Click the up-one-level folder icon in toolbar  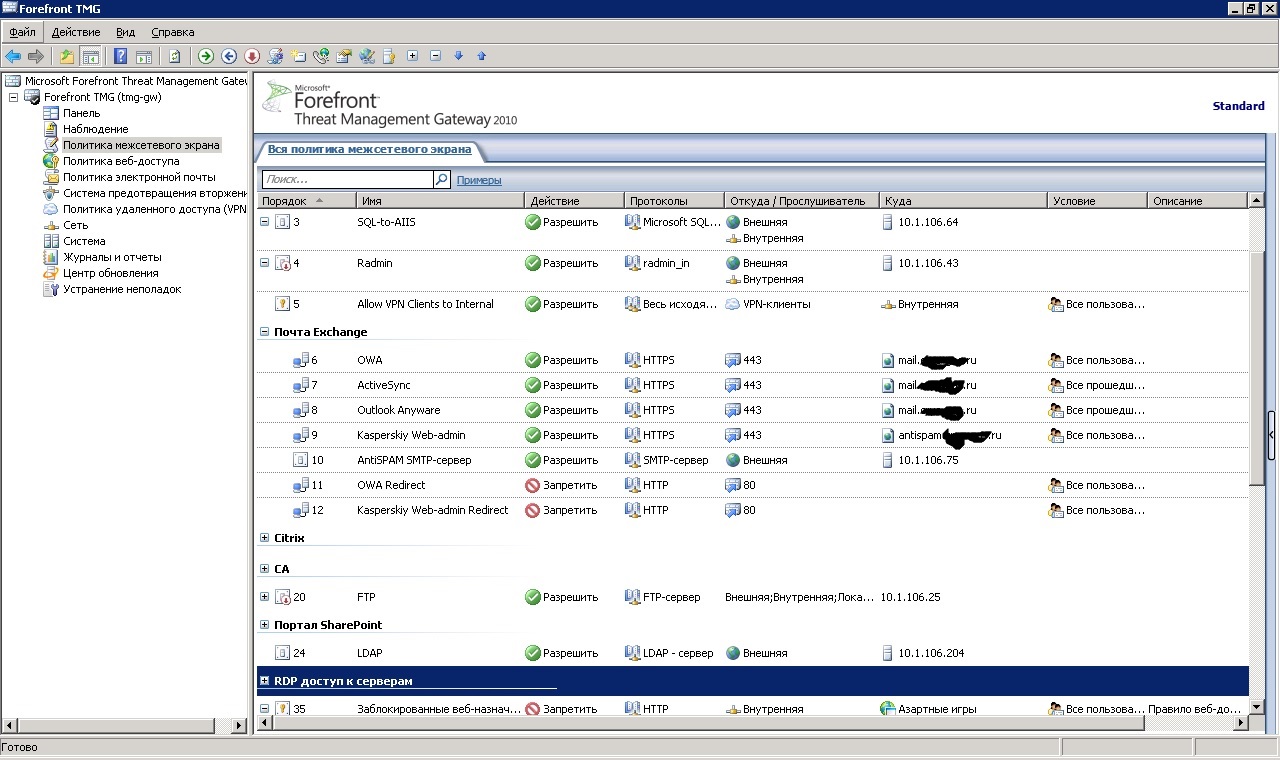point(67,56)
